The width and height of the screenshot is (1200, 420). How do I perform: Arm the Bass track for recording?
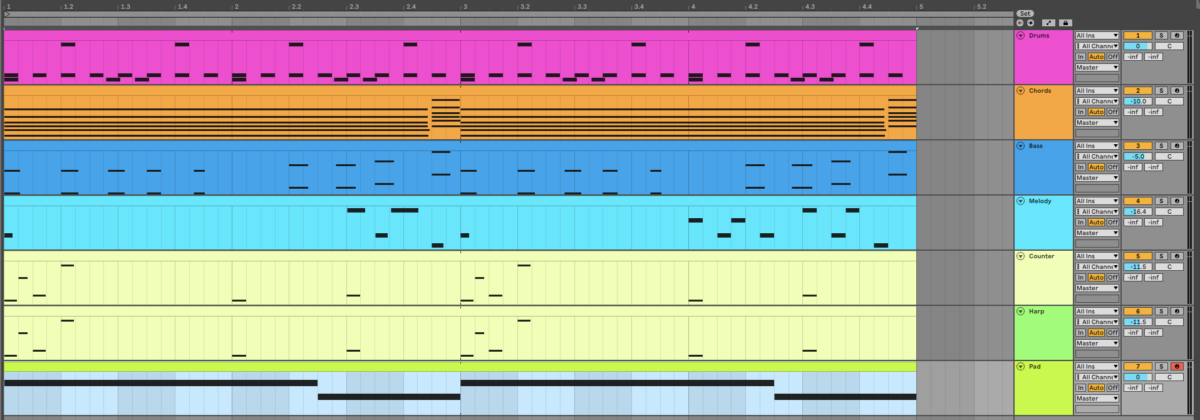[1176, 146]
